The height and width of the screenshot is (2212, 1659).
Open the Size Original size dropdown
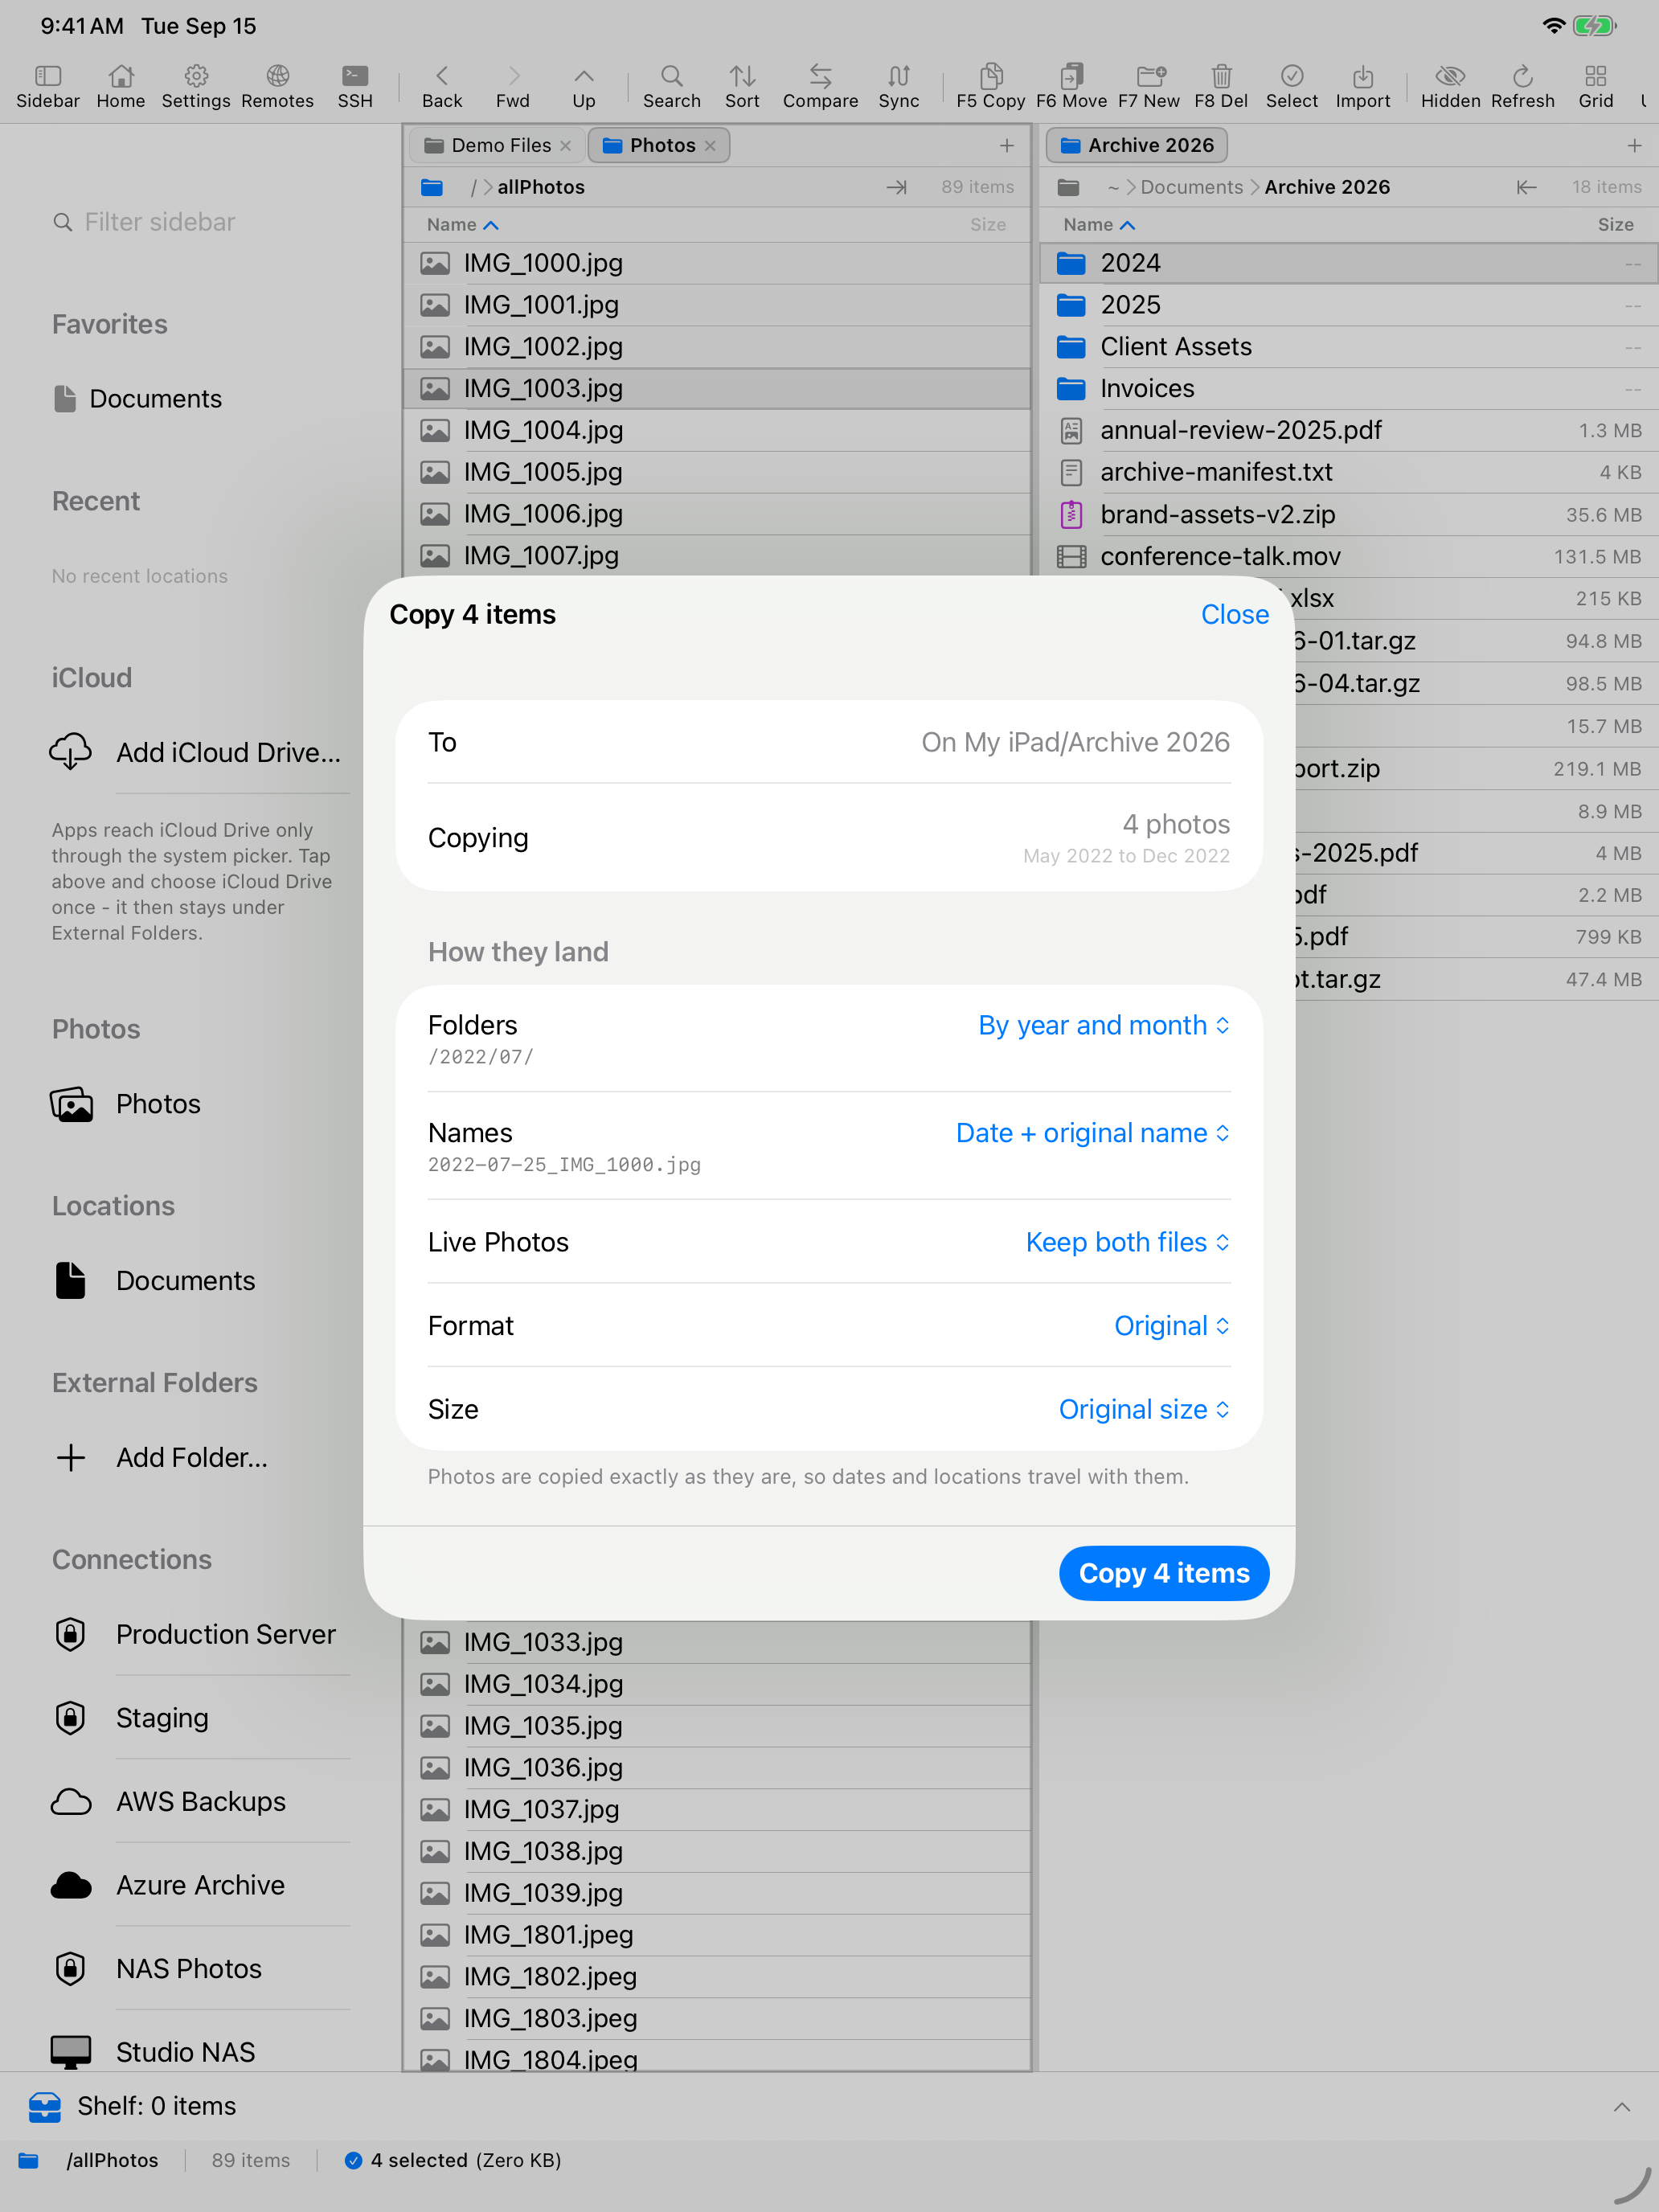point(1144,1409)
